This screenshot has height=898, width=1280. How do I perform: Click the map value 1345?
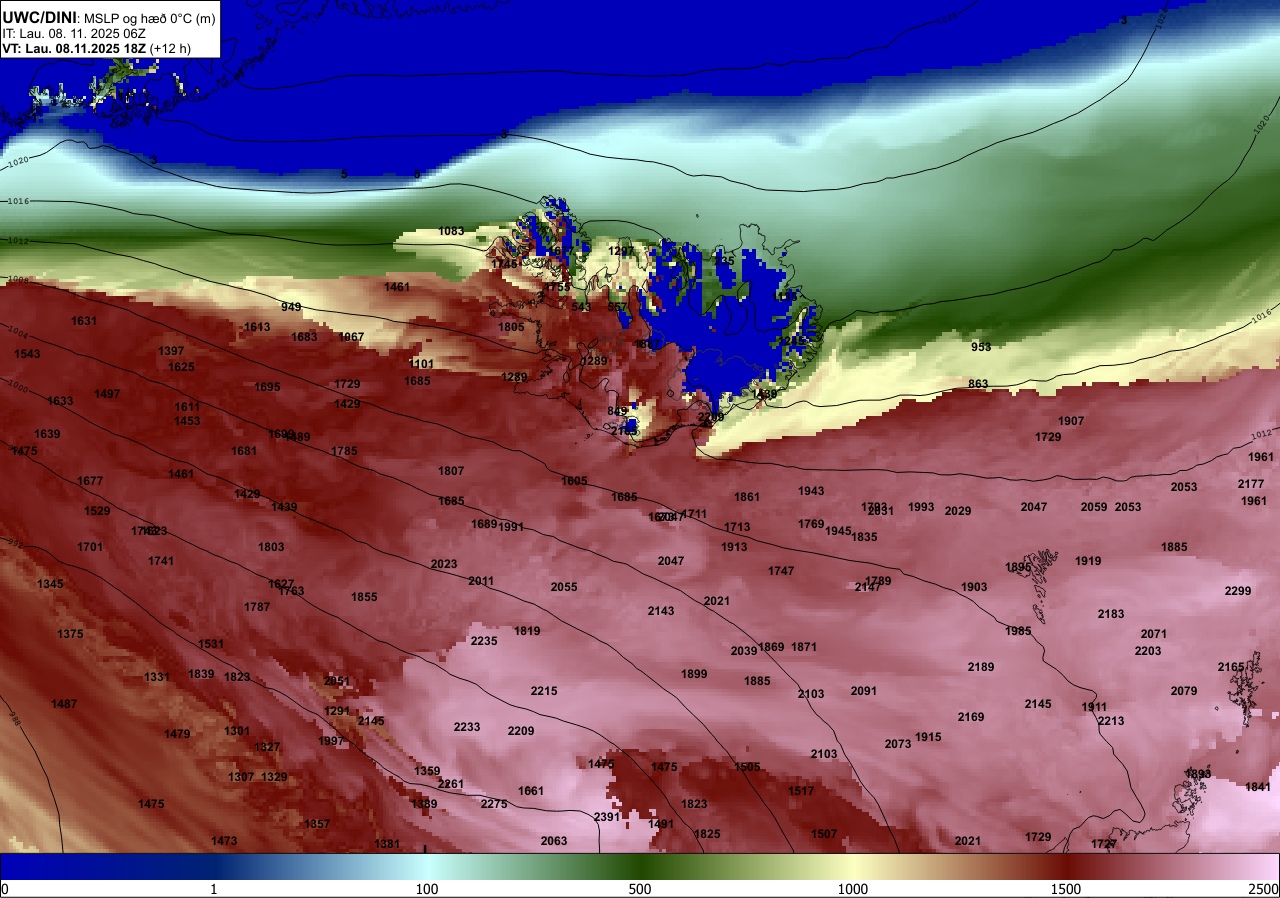click(x=50, y=584)
